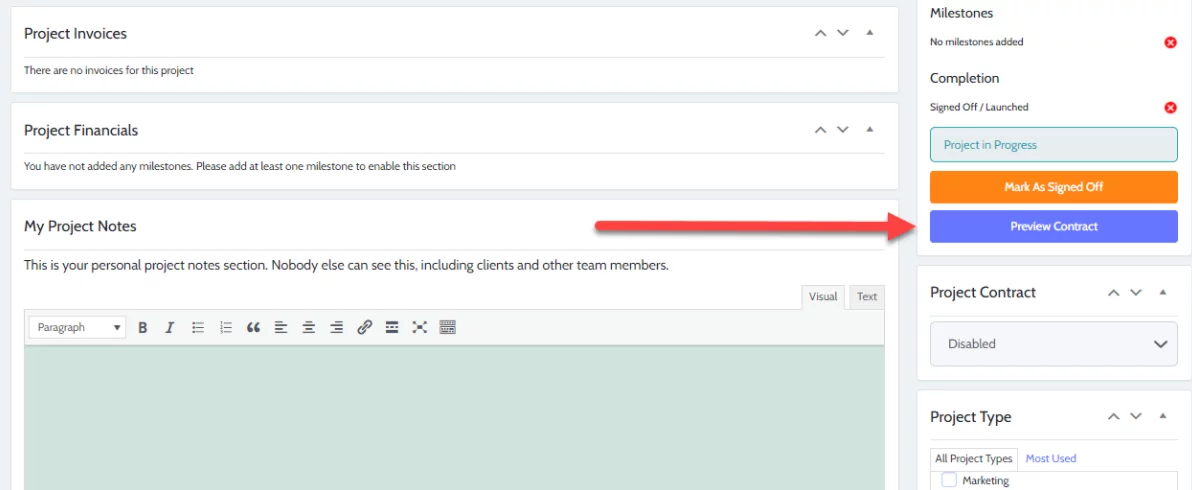
Task: Move Project Invoices panel up
Action: [x=820, y=33]
